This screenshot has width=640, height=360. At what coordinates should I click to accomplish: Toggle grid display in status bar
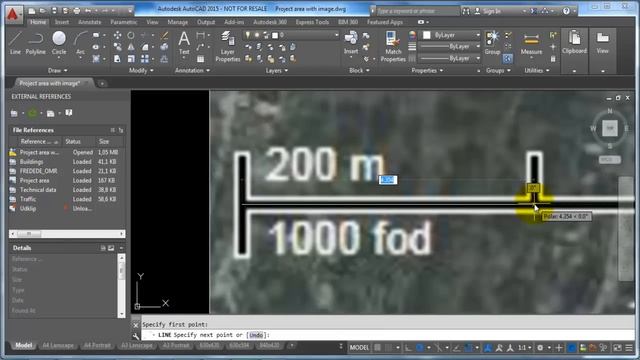(x=378, y=348)
